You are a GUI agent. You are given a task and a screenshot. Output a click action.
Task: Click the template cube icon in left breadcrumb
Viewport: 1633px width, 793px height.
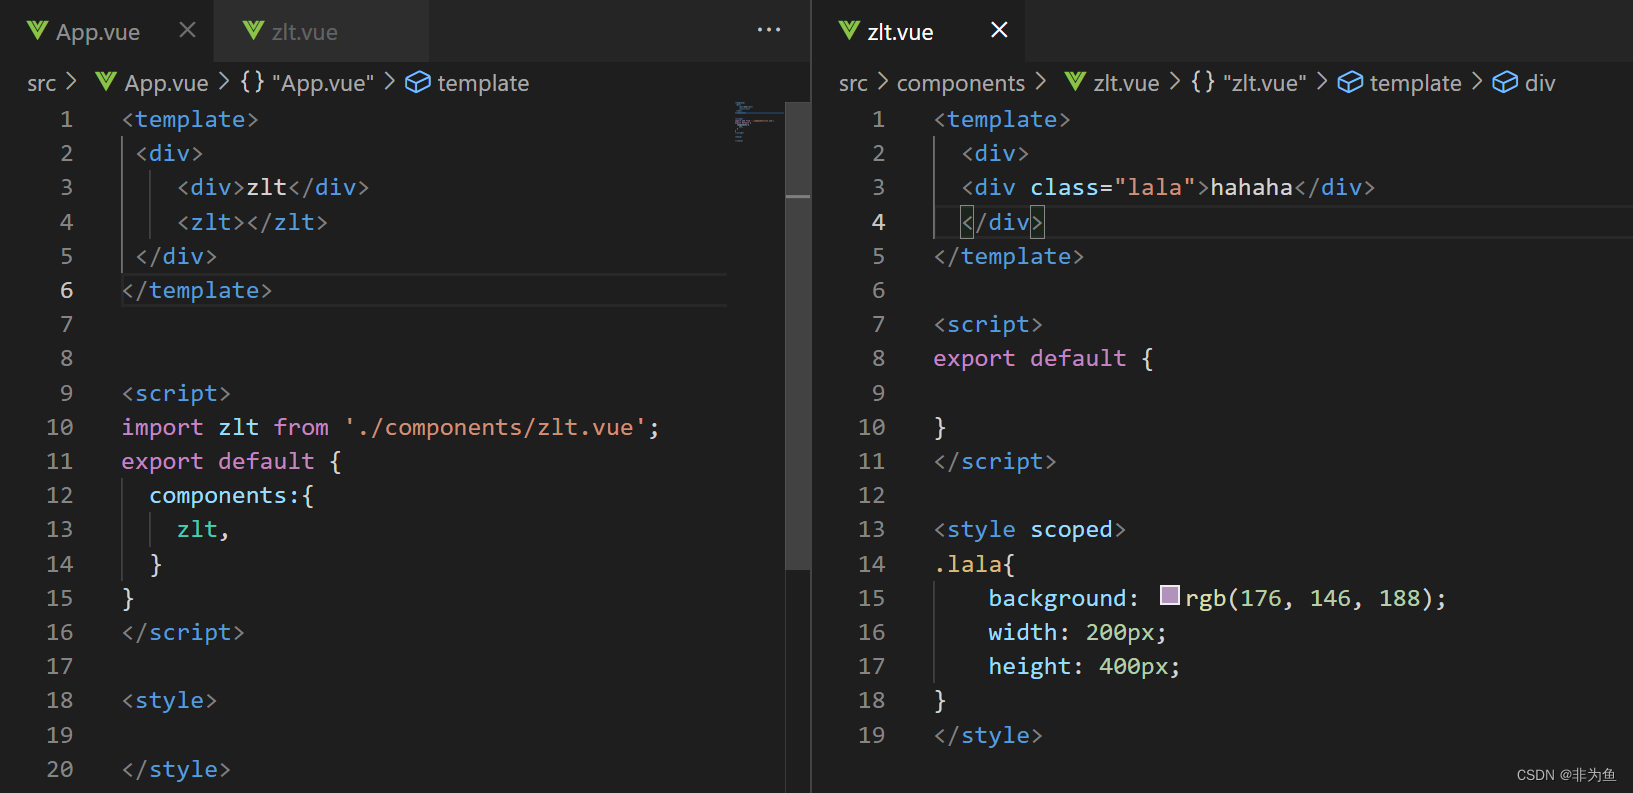point(418,82)
